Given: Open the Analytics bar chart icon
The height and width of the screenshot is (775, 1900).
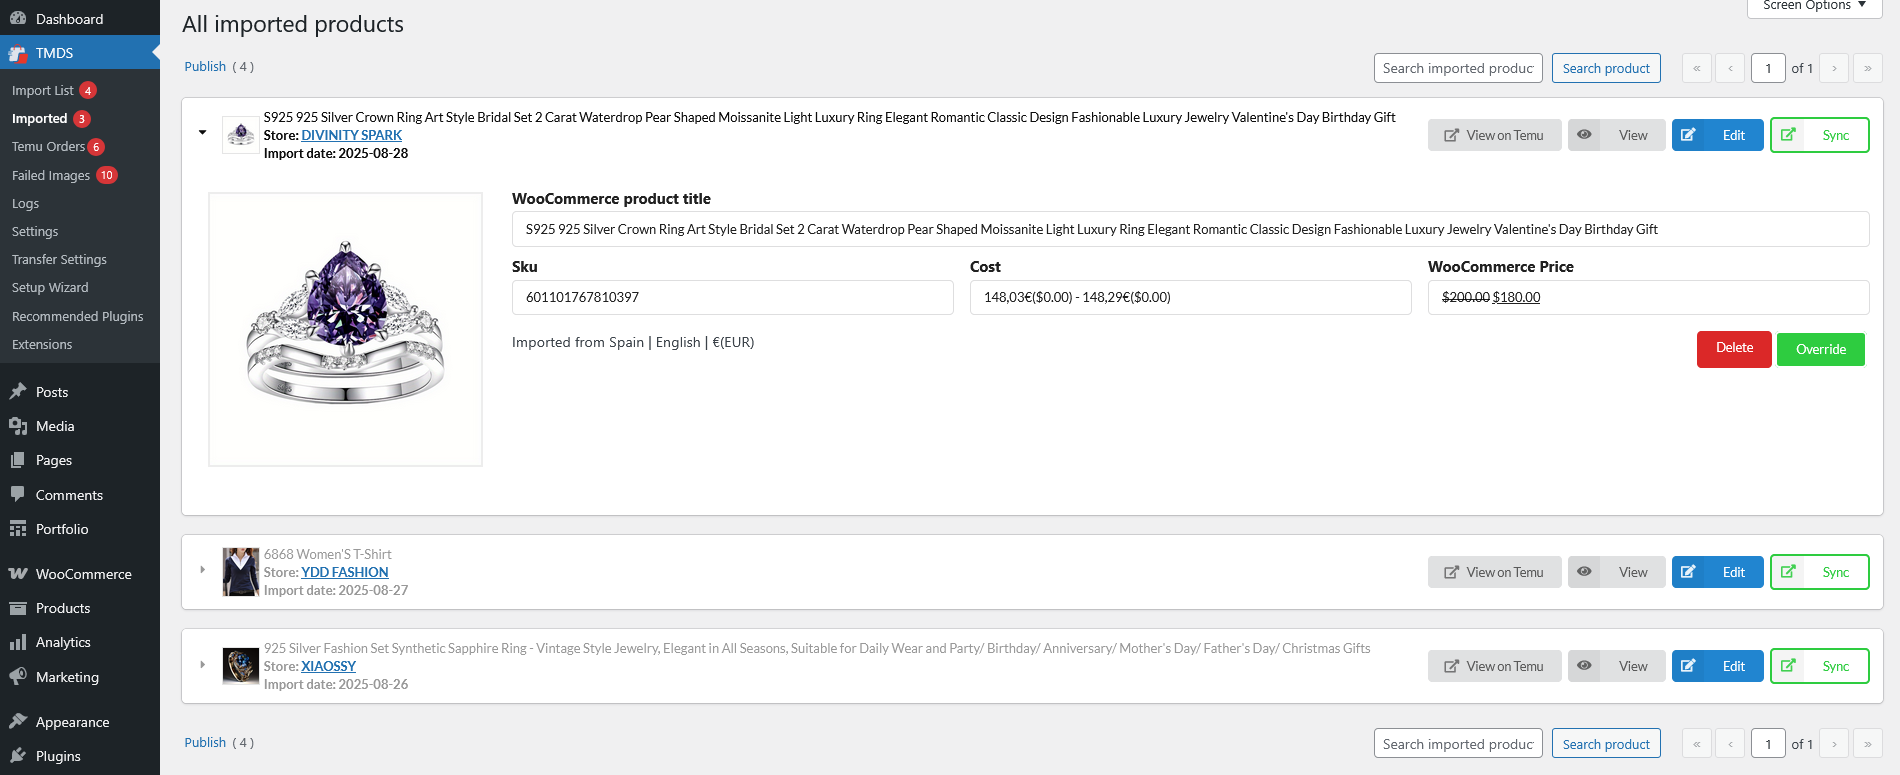Looking at the screenshot, I should (18, 642).
